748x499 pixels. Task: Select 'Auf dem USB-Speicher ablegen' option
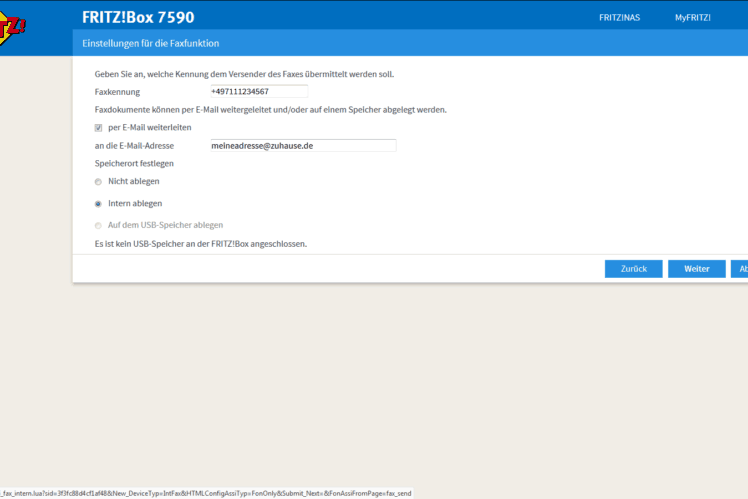(98, 226)
